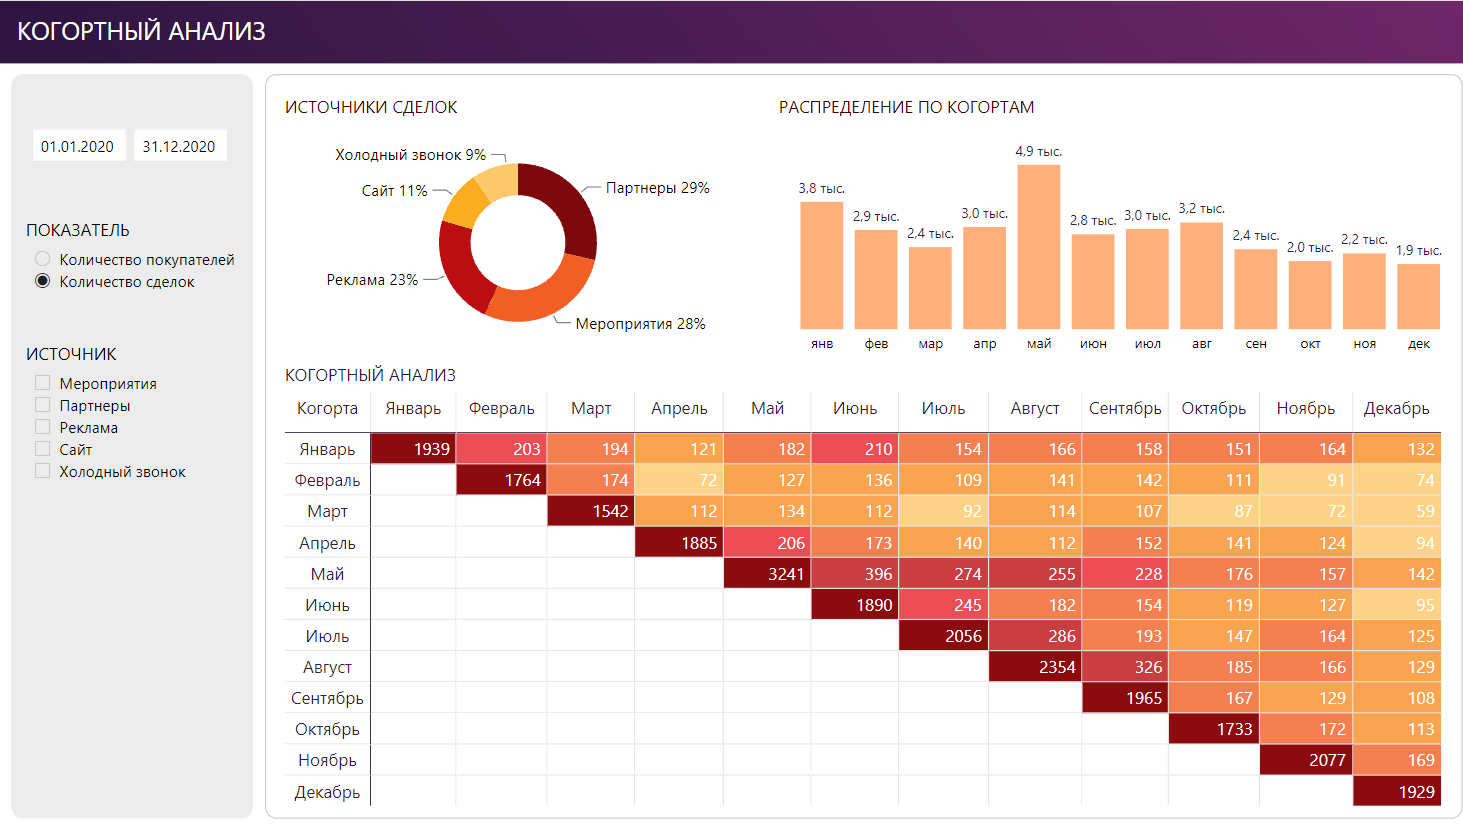Click the окт bar showing 2,0 тыс.
Image resolution: width=1463 pixels, height=824 pixels.
pyautogui.click(x=1310, y=295)
